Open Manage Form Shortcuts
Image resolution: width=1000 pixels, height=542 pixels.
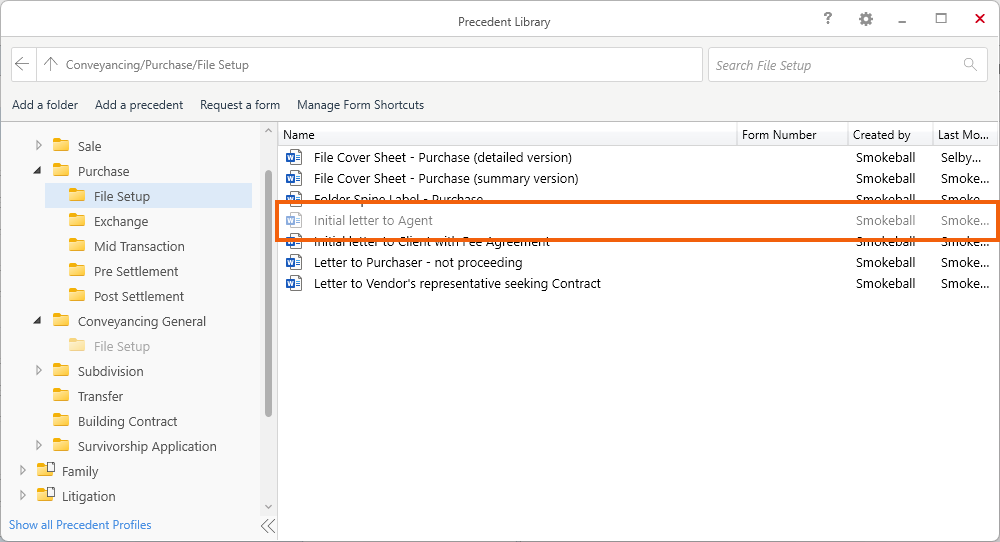point(360,105)
